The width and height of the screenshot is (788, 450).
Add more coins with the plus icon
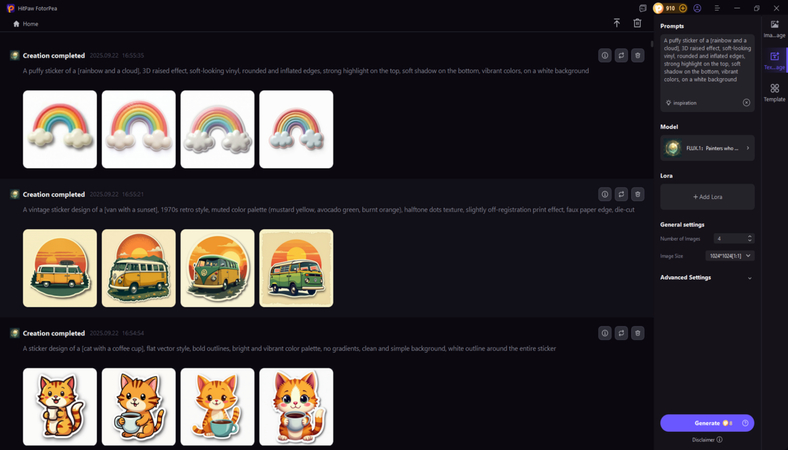tap(682, 8)
